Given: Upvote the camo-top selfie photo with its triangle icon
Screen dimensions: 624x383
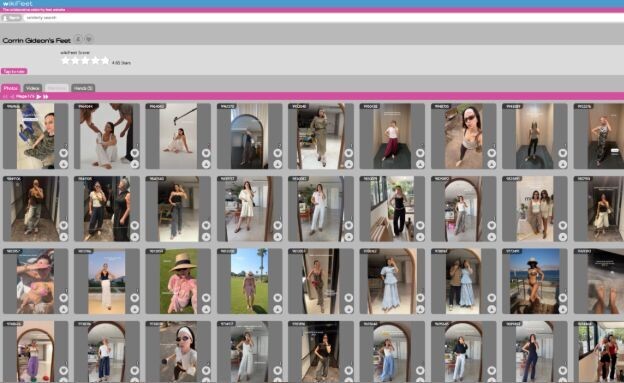Looking at the screenshot, I should [63, 164].
